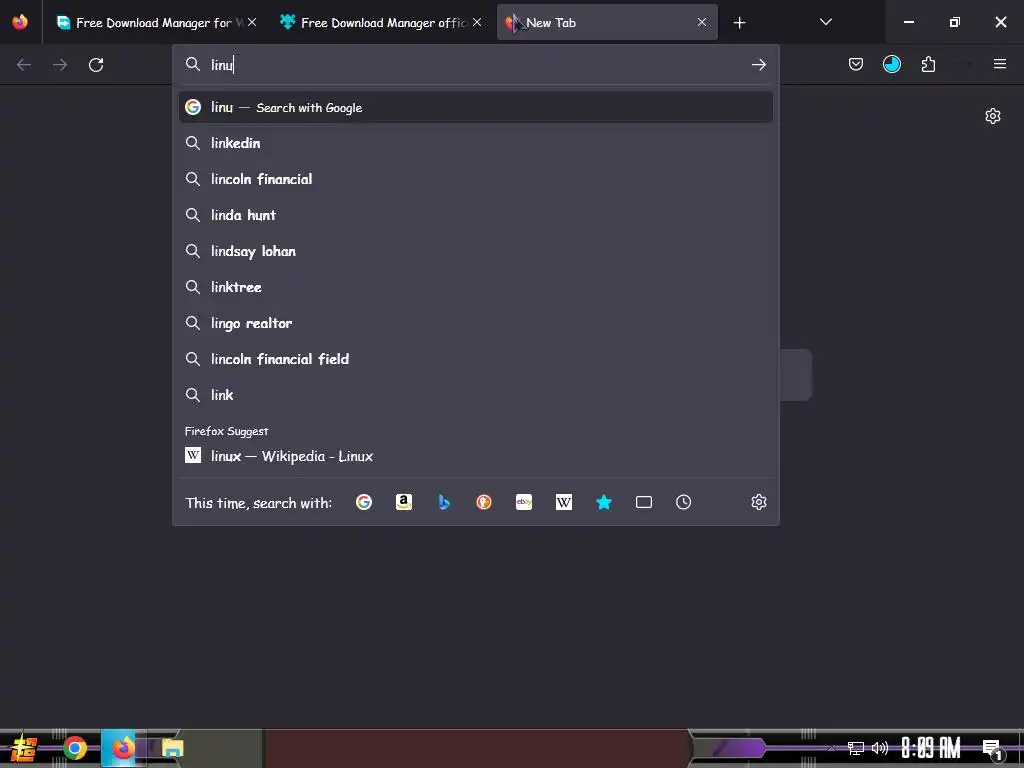Search with Google one-off engine icon
The height and width of the screenshot is (768, 1024).
click(x=364, y=502)
